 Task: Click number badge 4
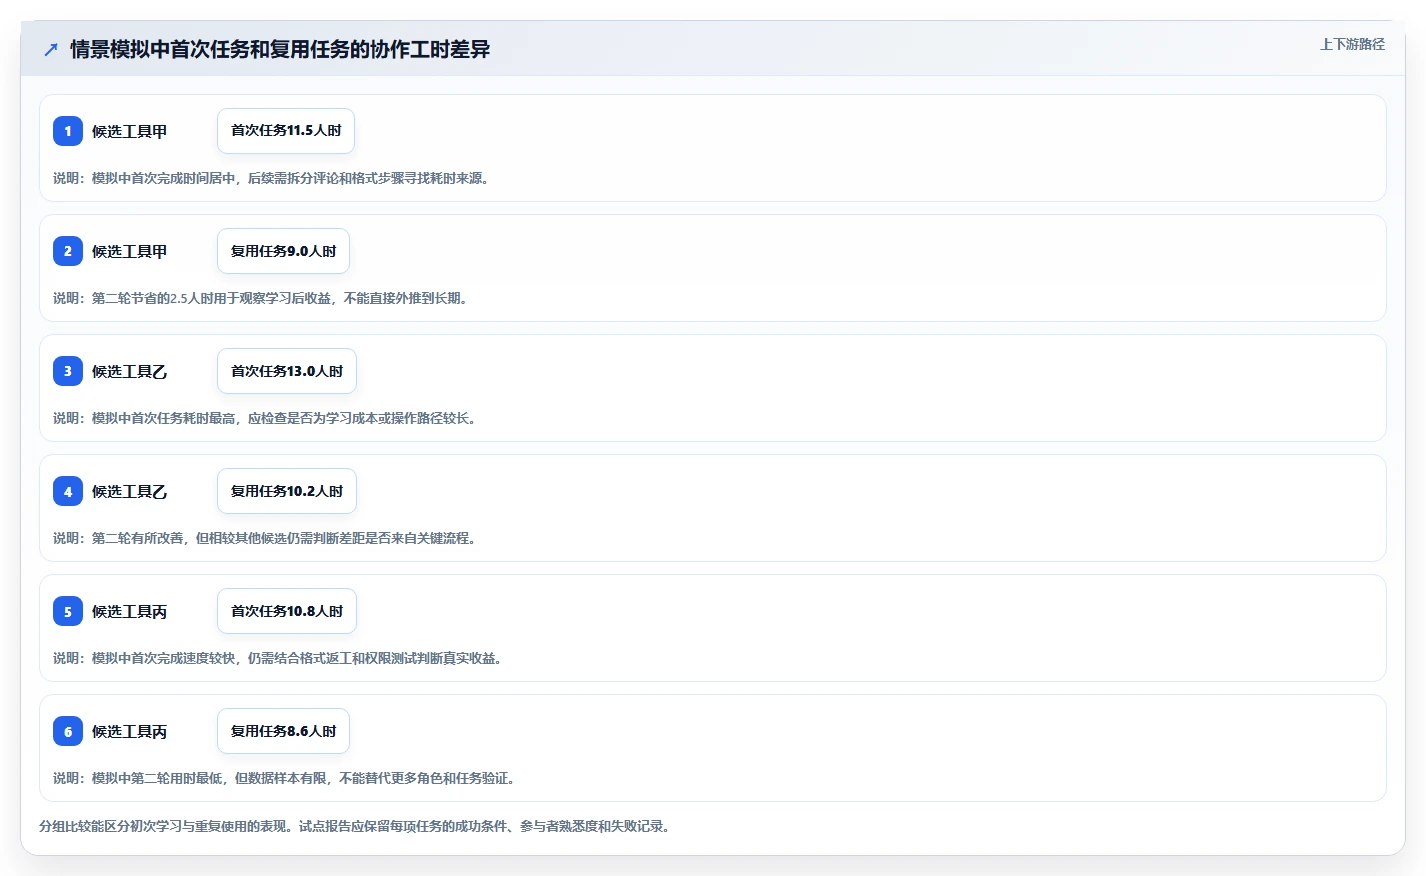[68, 491]
